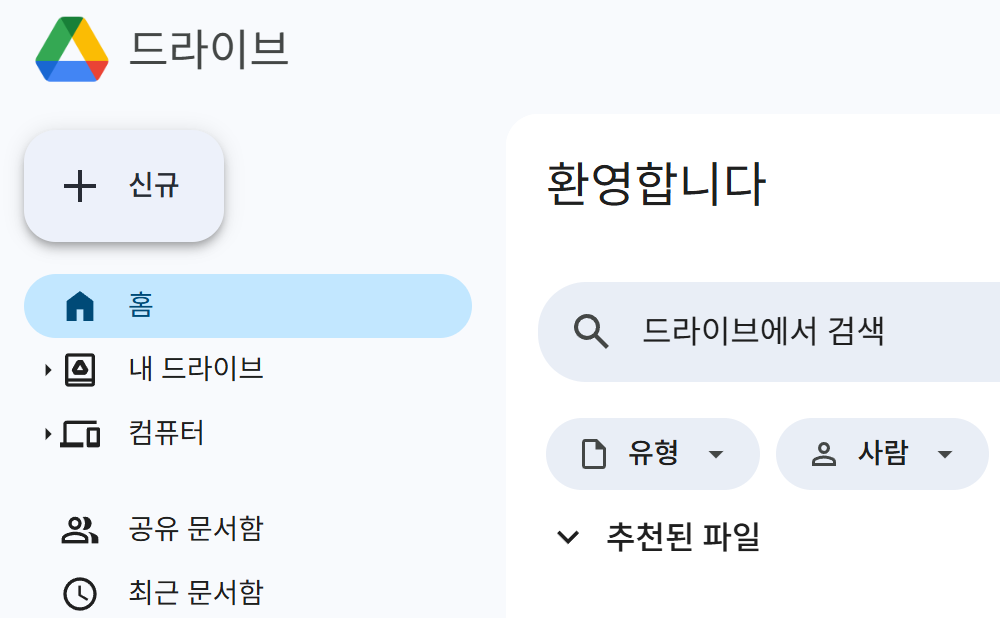Click the plus icon on the 신규 button
Screen dimensions: 1000x618
80,186
